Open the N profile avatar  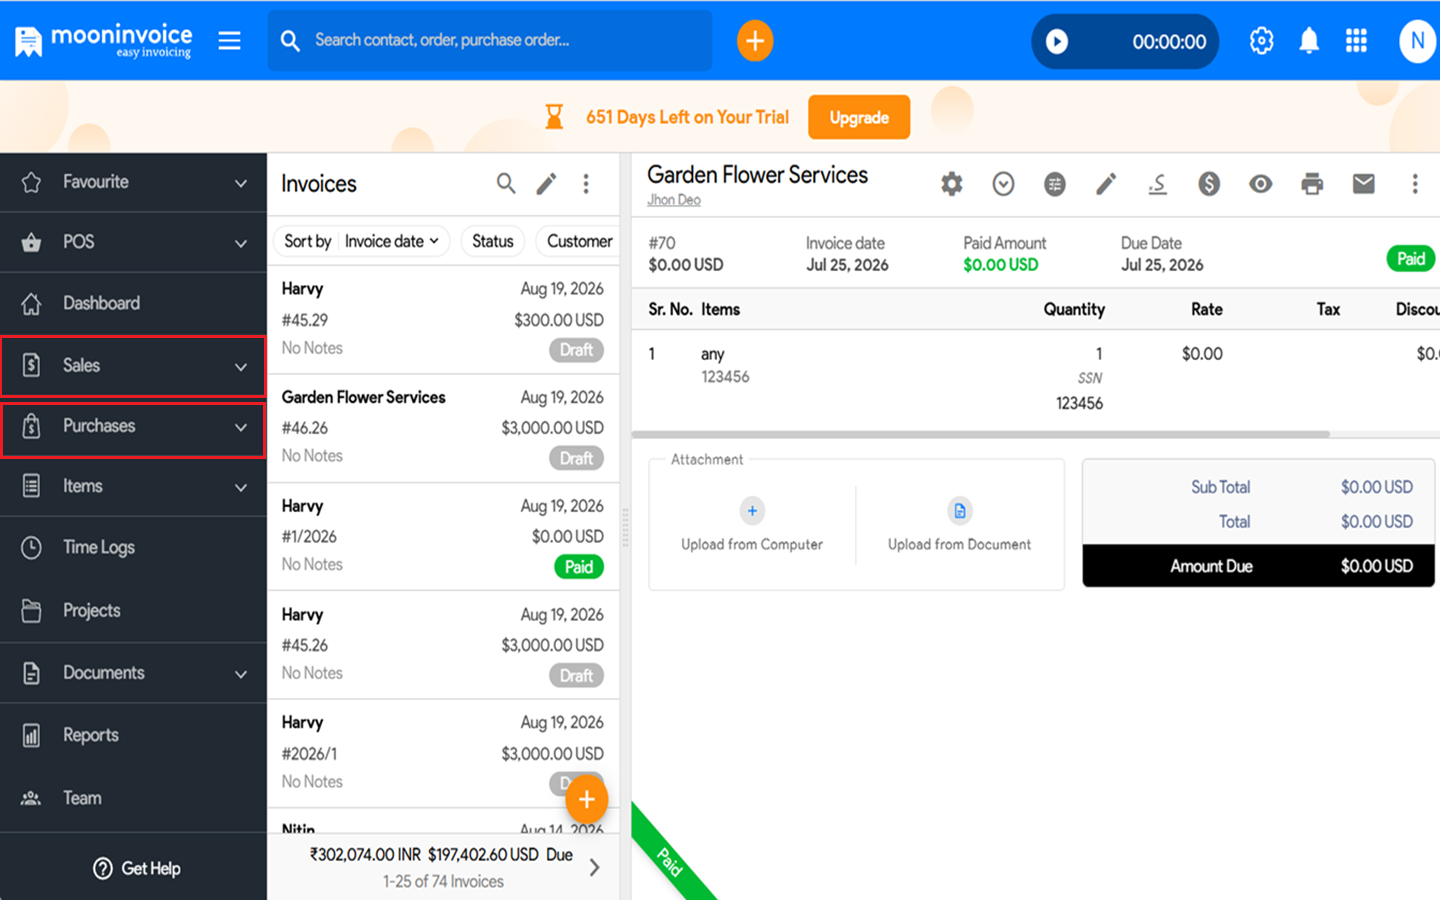pos(1417,41)
